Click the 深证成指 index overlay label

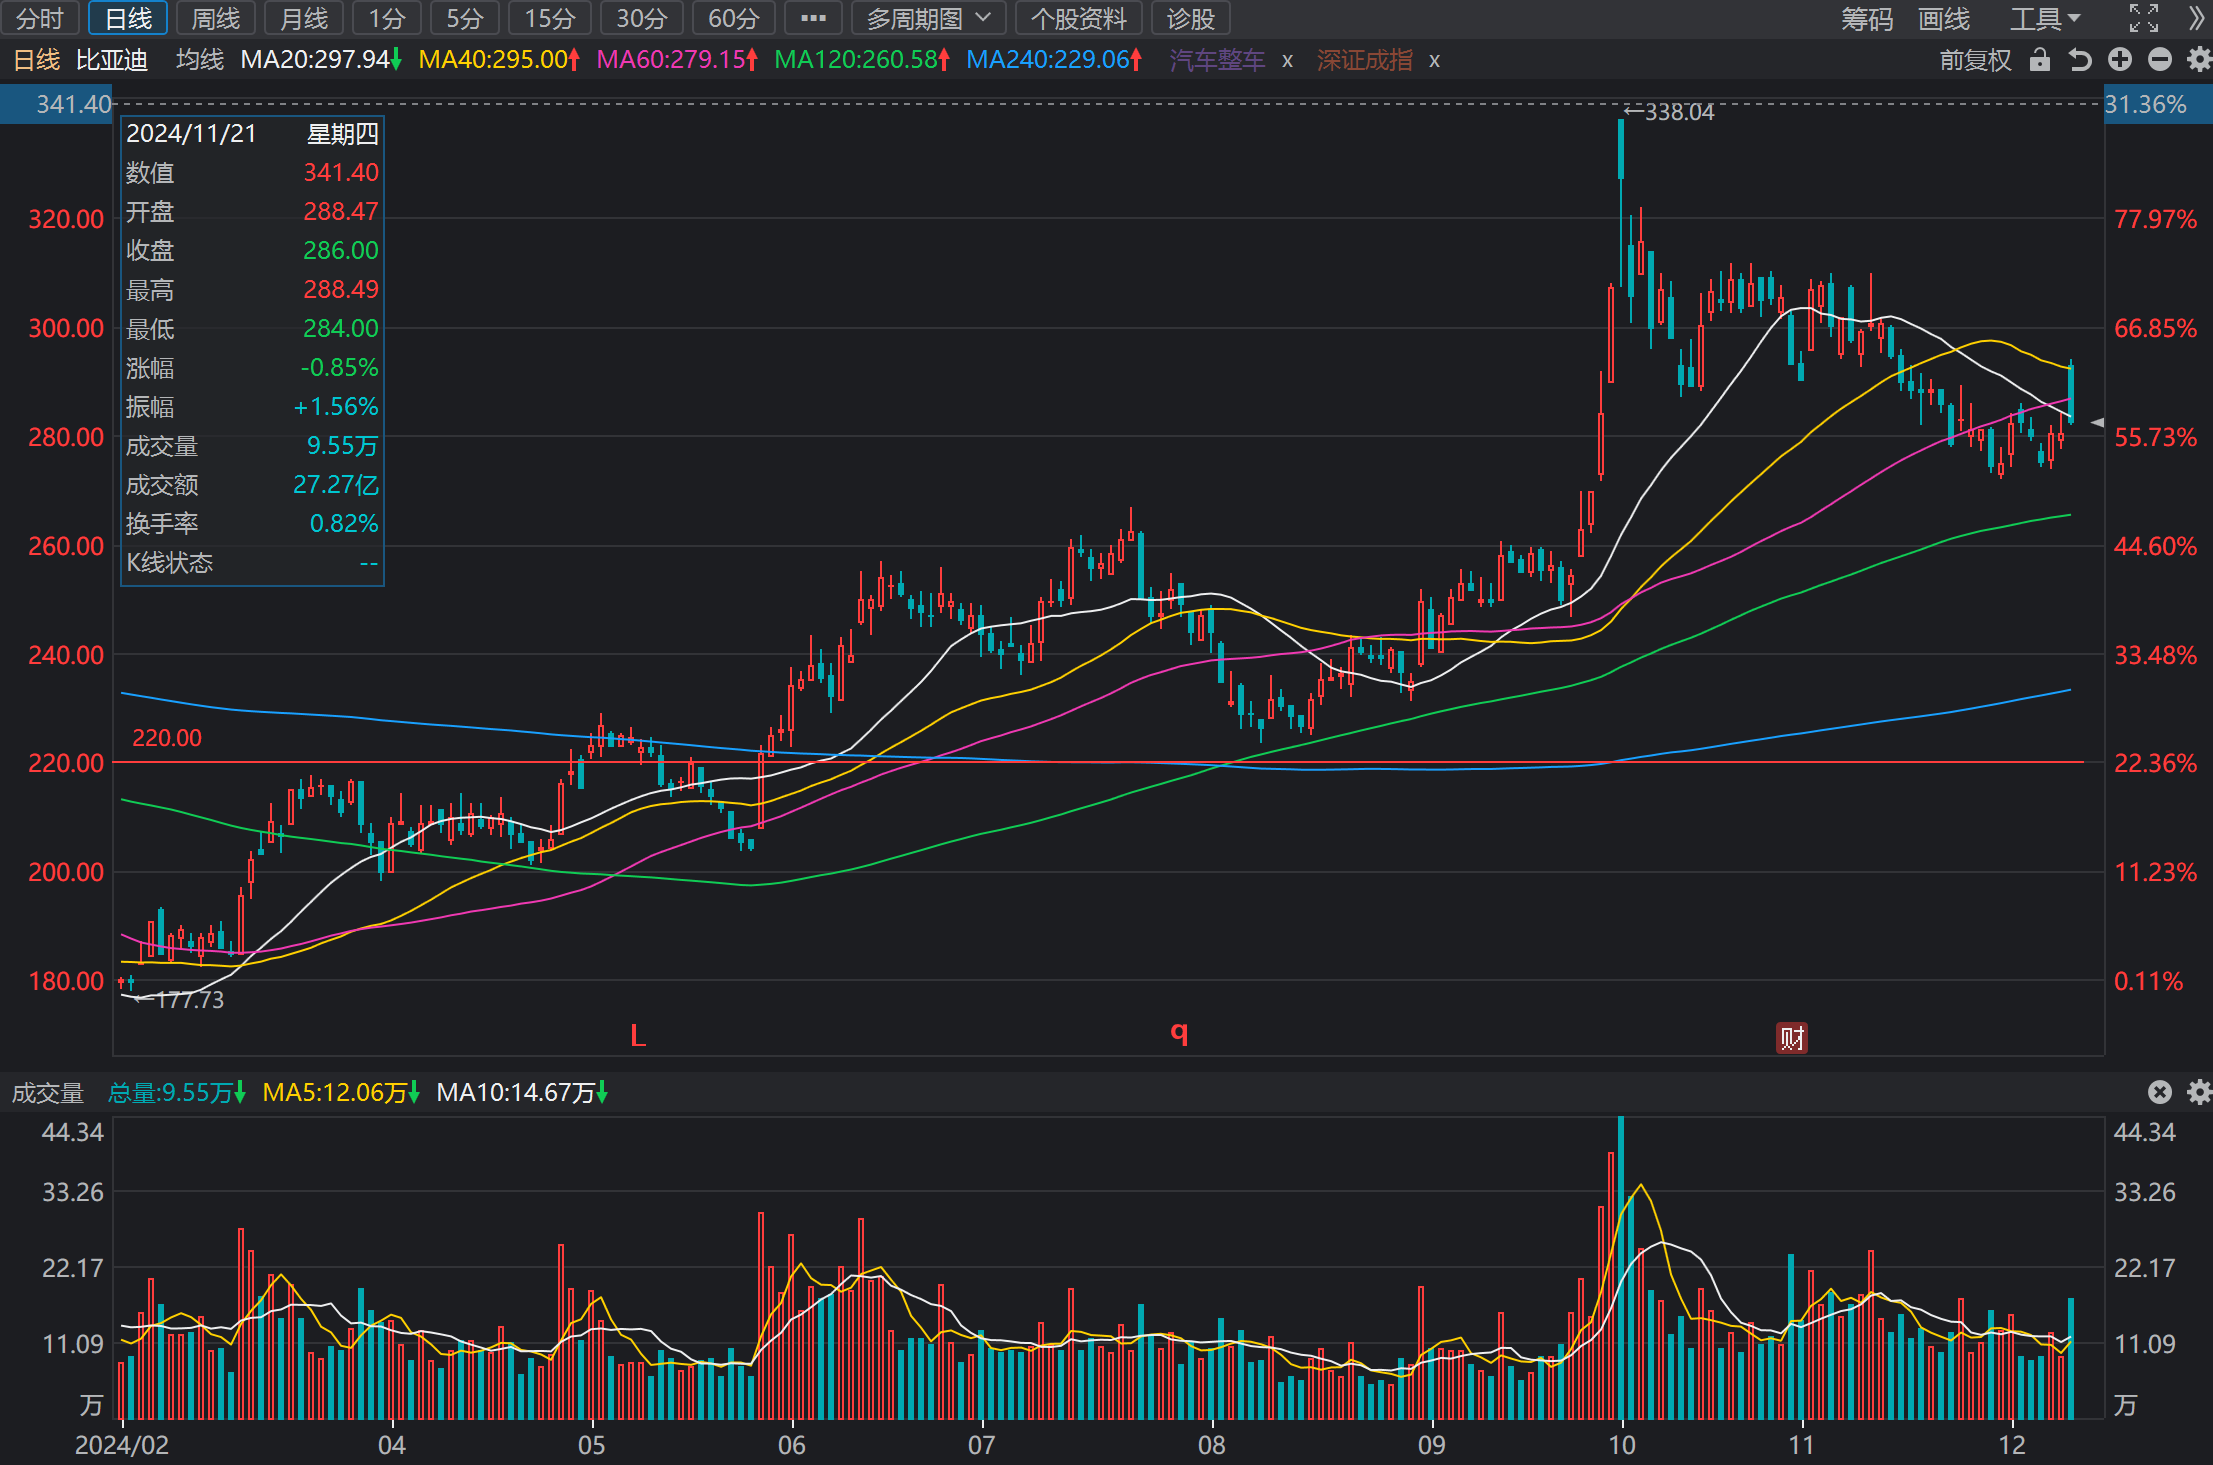1364,60
